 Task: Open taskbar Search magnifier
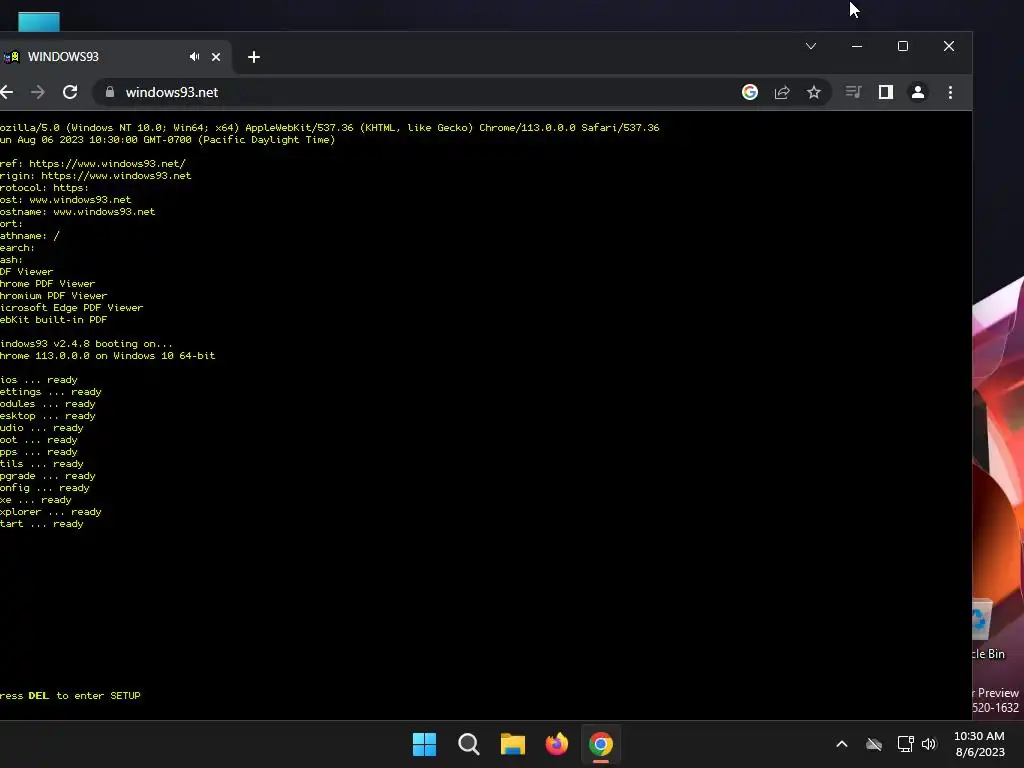[x=469, y=744]
